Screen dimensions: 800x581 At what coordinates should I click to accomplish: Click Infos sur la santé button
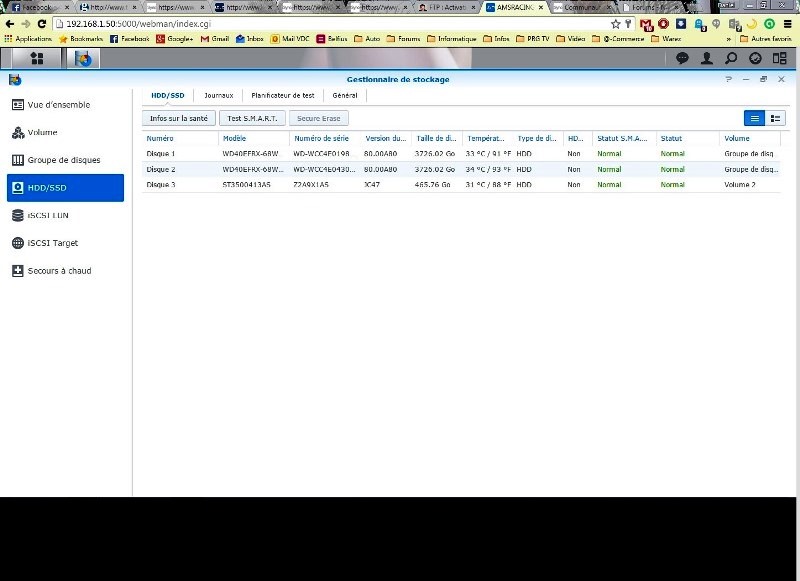coord(179,118)
